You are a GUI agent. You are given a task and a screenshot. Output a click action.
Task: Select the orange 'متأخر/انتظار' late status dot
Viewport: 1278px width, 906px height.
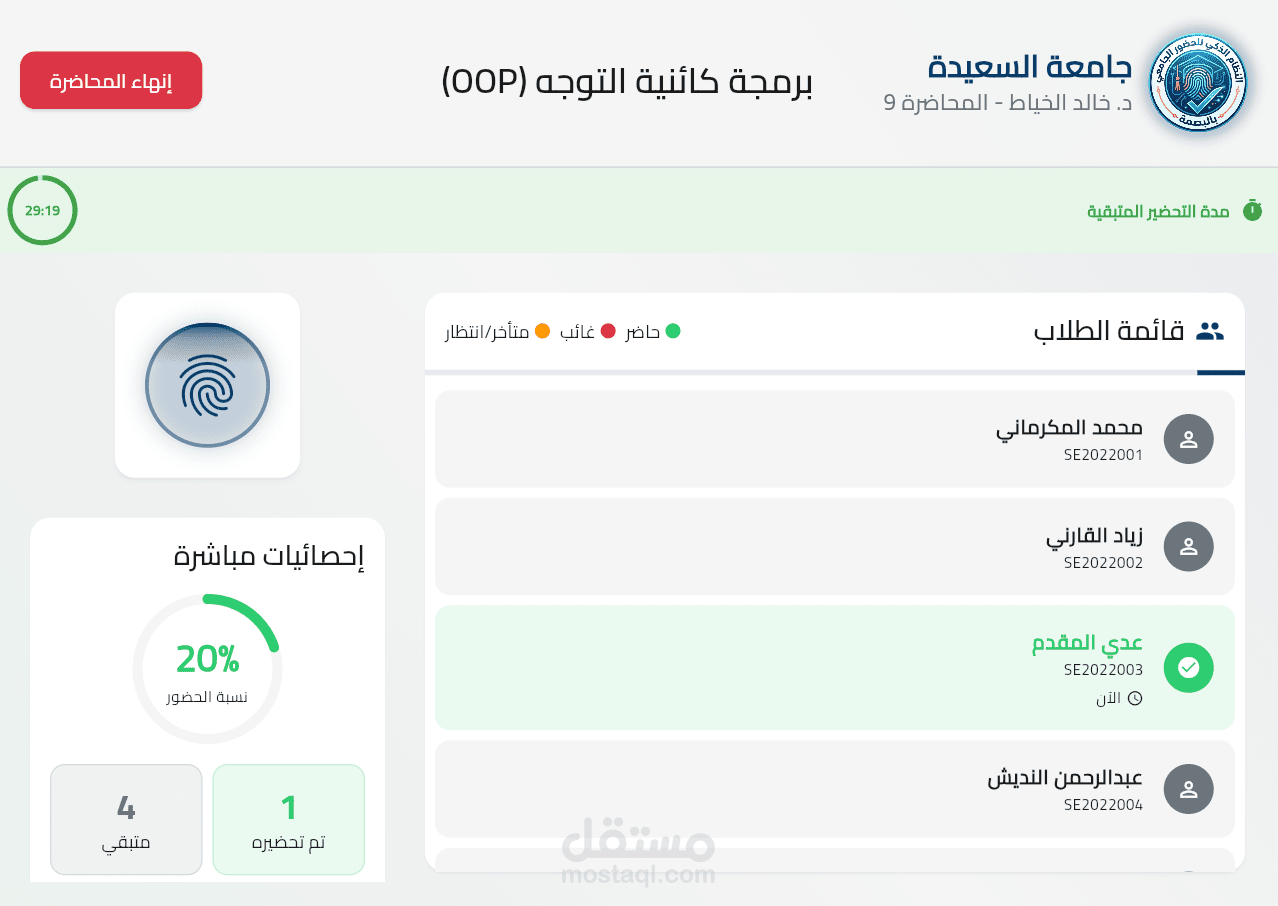[542, 331]
